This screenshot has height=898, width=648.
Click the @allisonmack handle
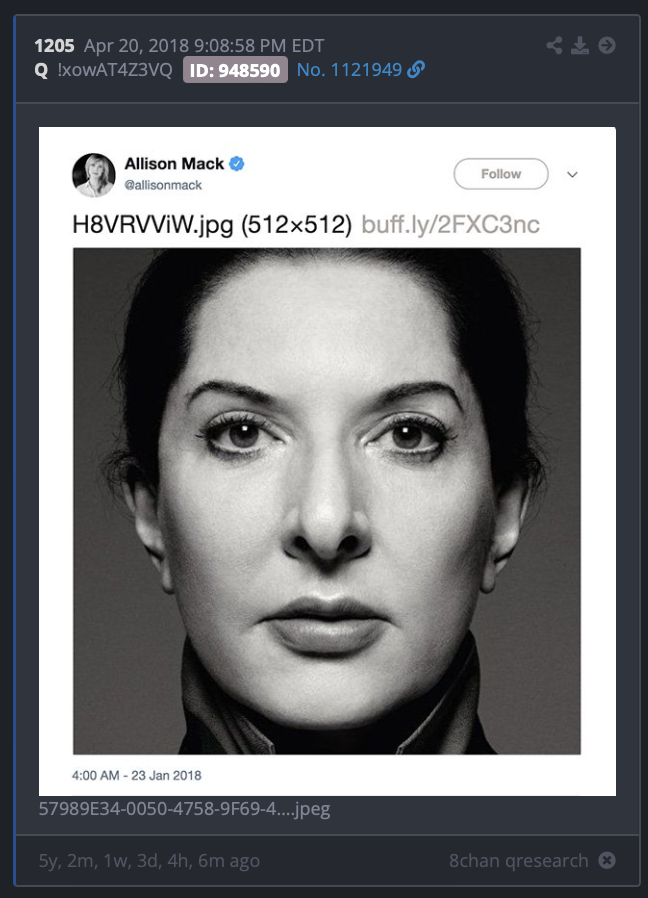tap(163, 185)
